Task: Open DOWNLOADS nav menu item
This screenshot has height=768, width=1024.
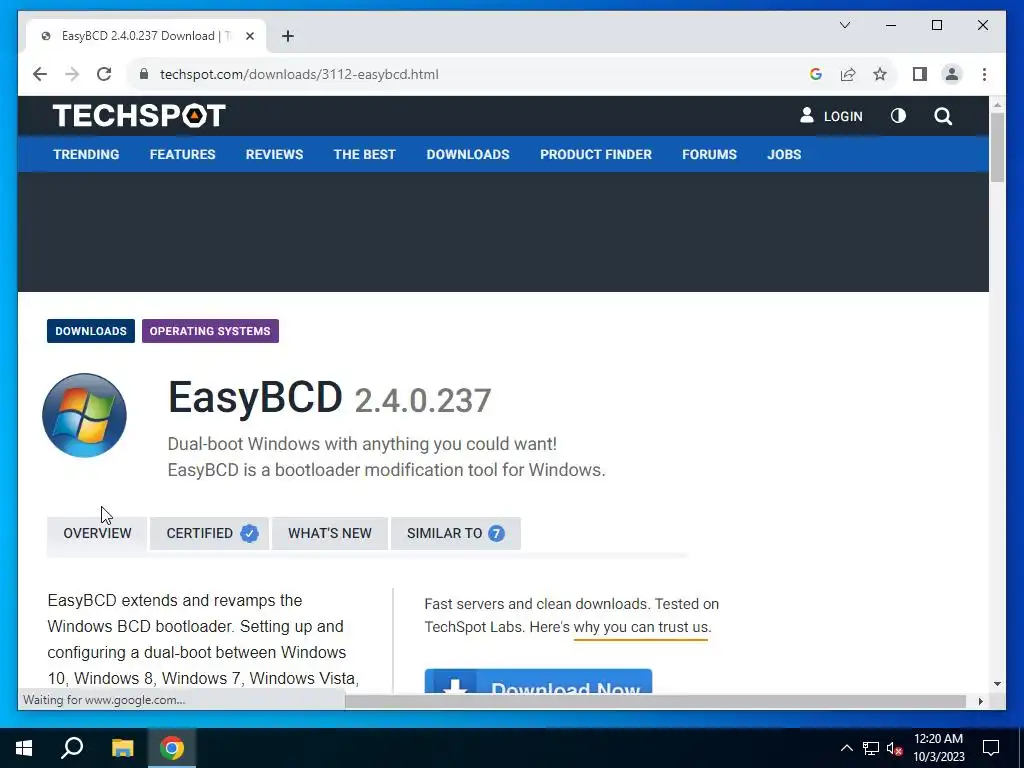Action: pyautogui.click(x=468, y=155)
